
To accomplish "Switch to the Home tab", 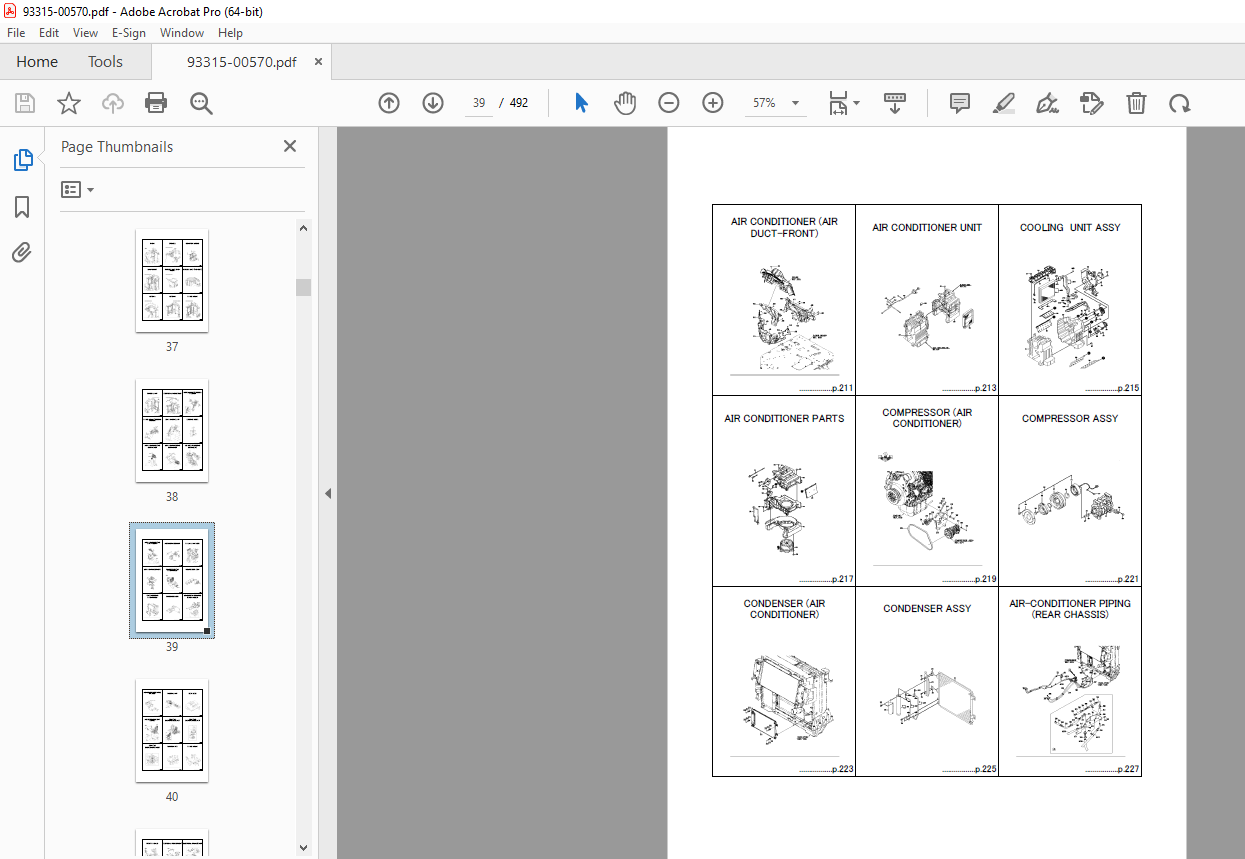I will click(37, 62).
